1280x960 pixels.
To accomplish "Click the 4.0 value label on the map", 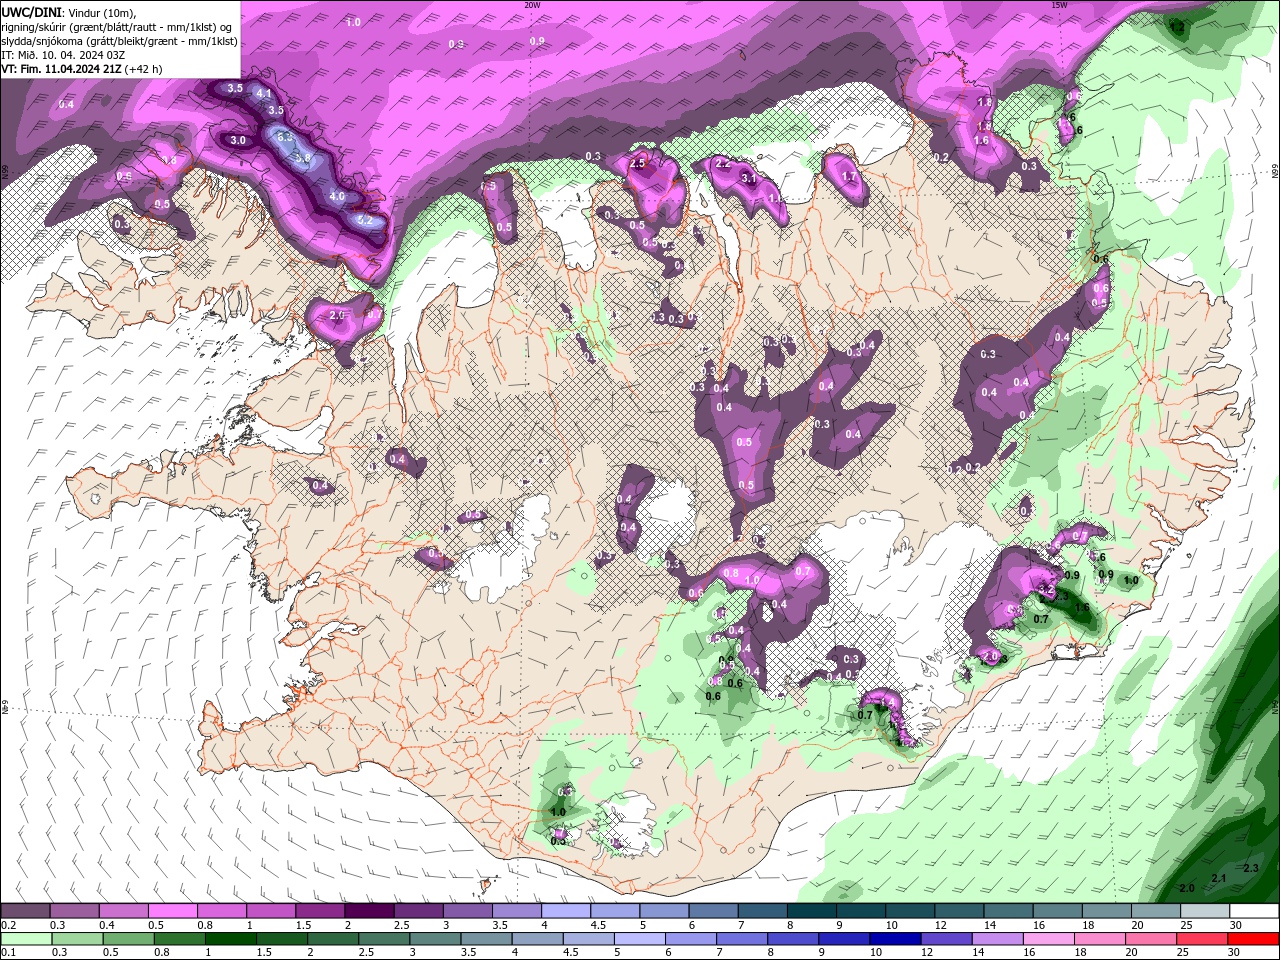I will (x=337, y=197).
